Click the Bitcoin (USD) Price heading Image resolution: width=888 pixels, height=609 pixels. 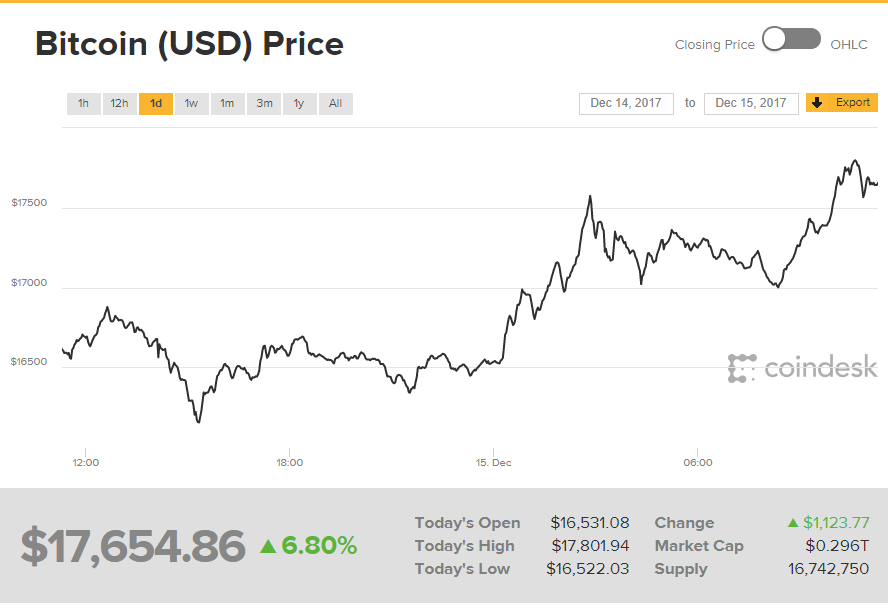[x=189, y=44]
